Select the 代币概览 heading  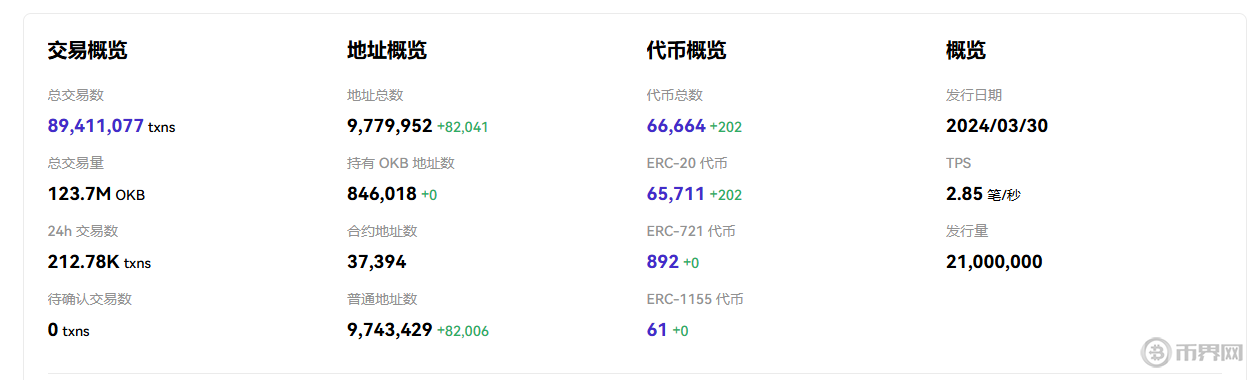tap(687, 51)
